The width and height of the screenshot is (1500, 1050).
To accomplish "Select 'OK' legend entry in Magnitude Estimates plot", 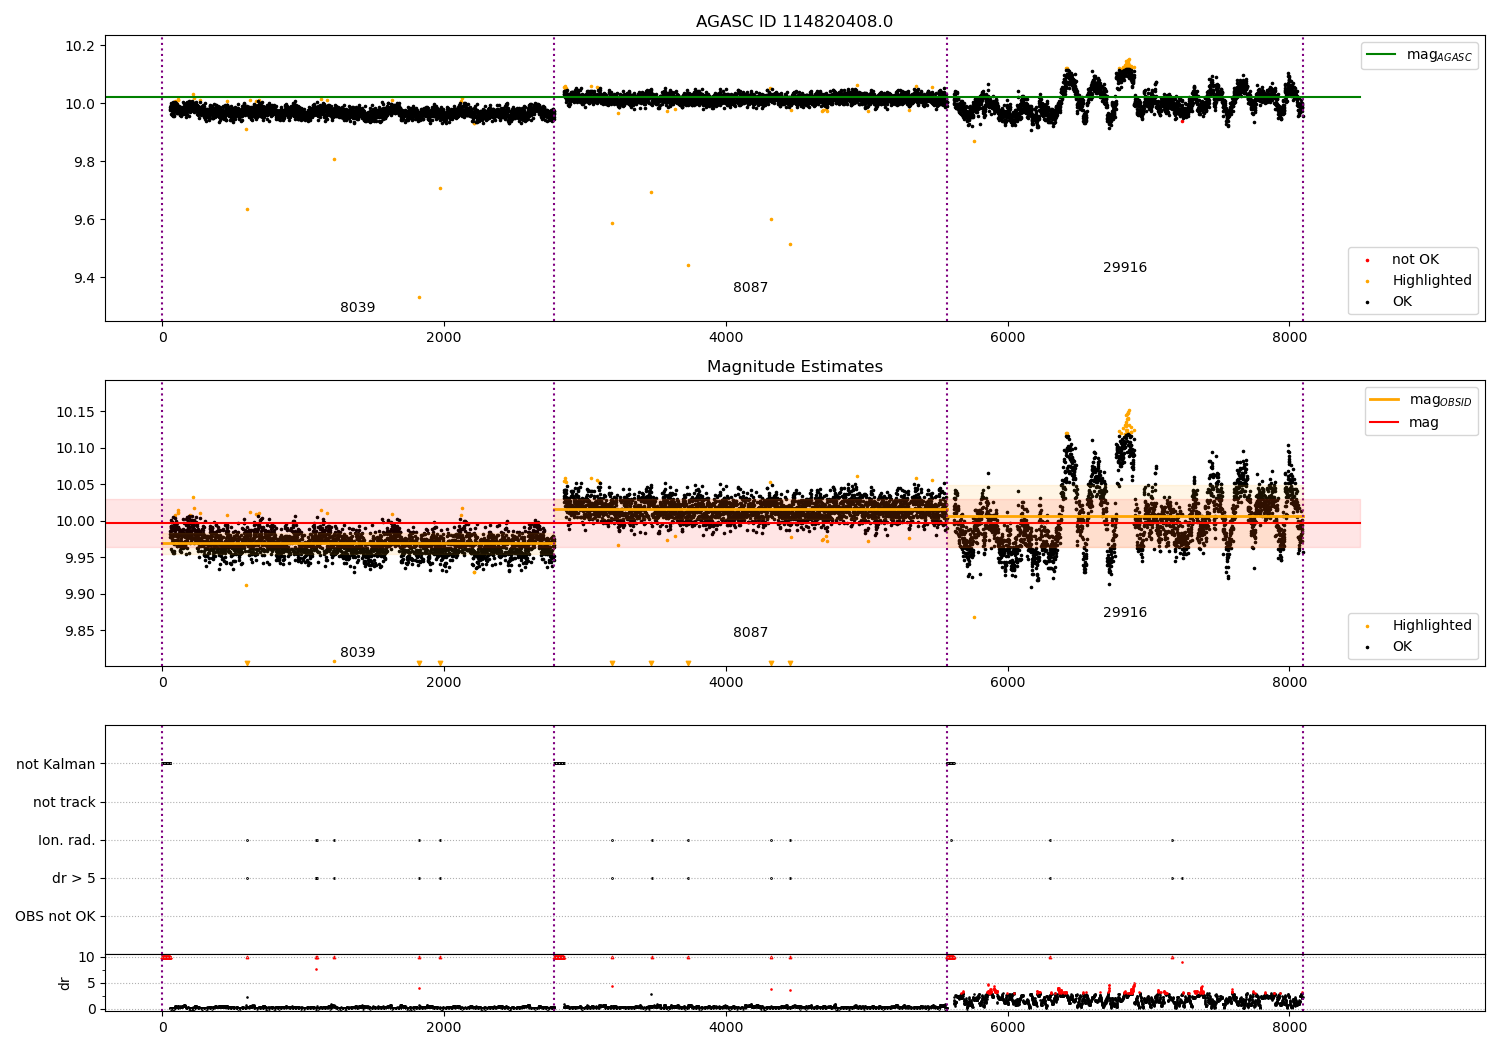I will (x=1402, y=647).
